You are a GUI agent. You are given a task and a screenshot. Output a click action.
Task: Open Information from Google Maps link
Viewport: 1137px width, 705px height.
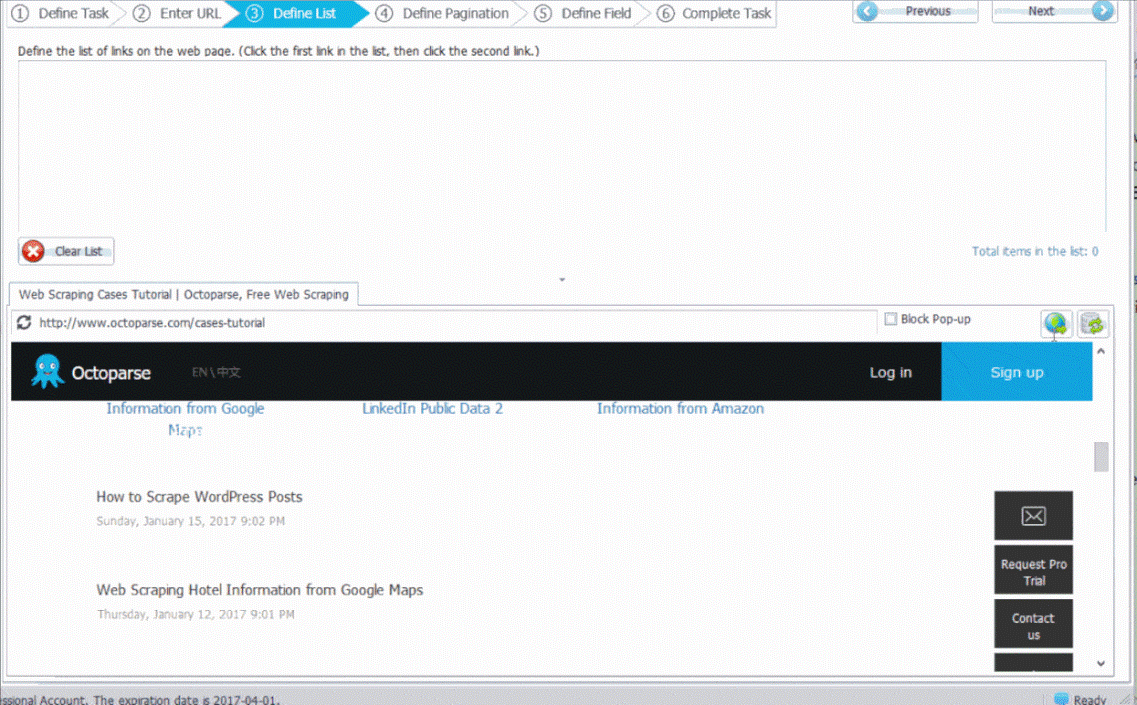[x=185, y=419]
